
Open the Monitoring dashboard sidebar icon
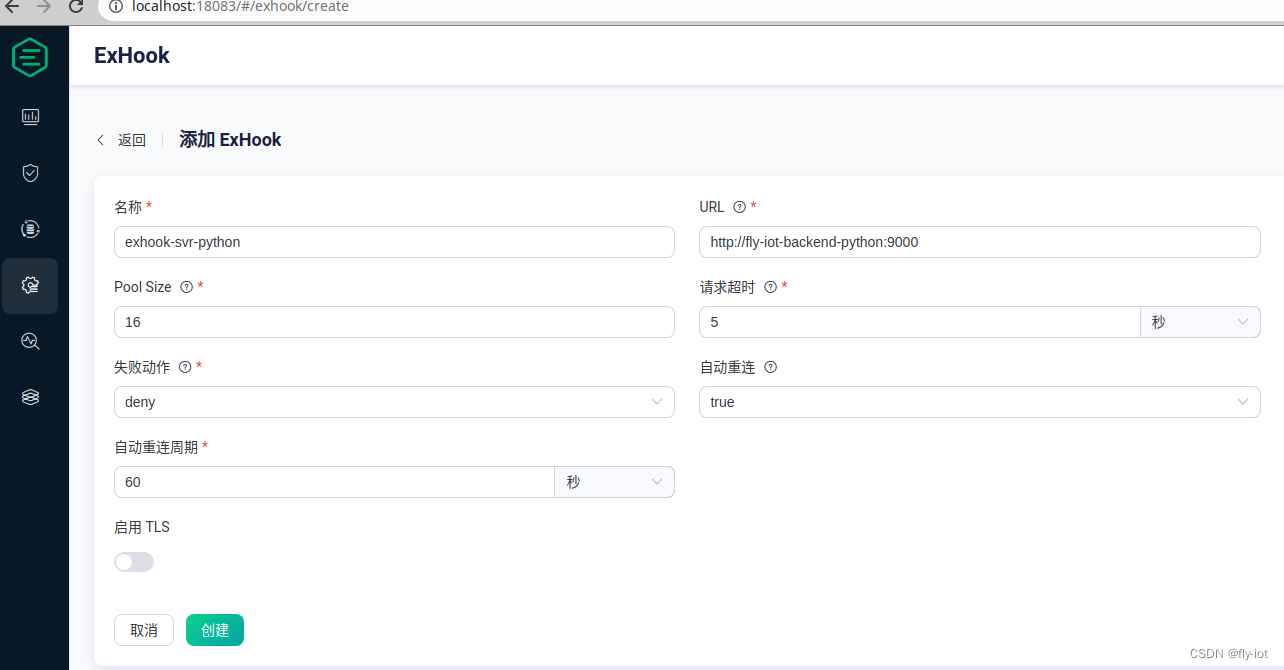30,117
